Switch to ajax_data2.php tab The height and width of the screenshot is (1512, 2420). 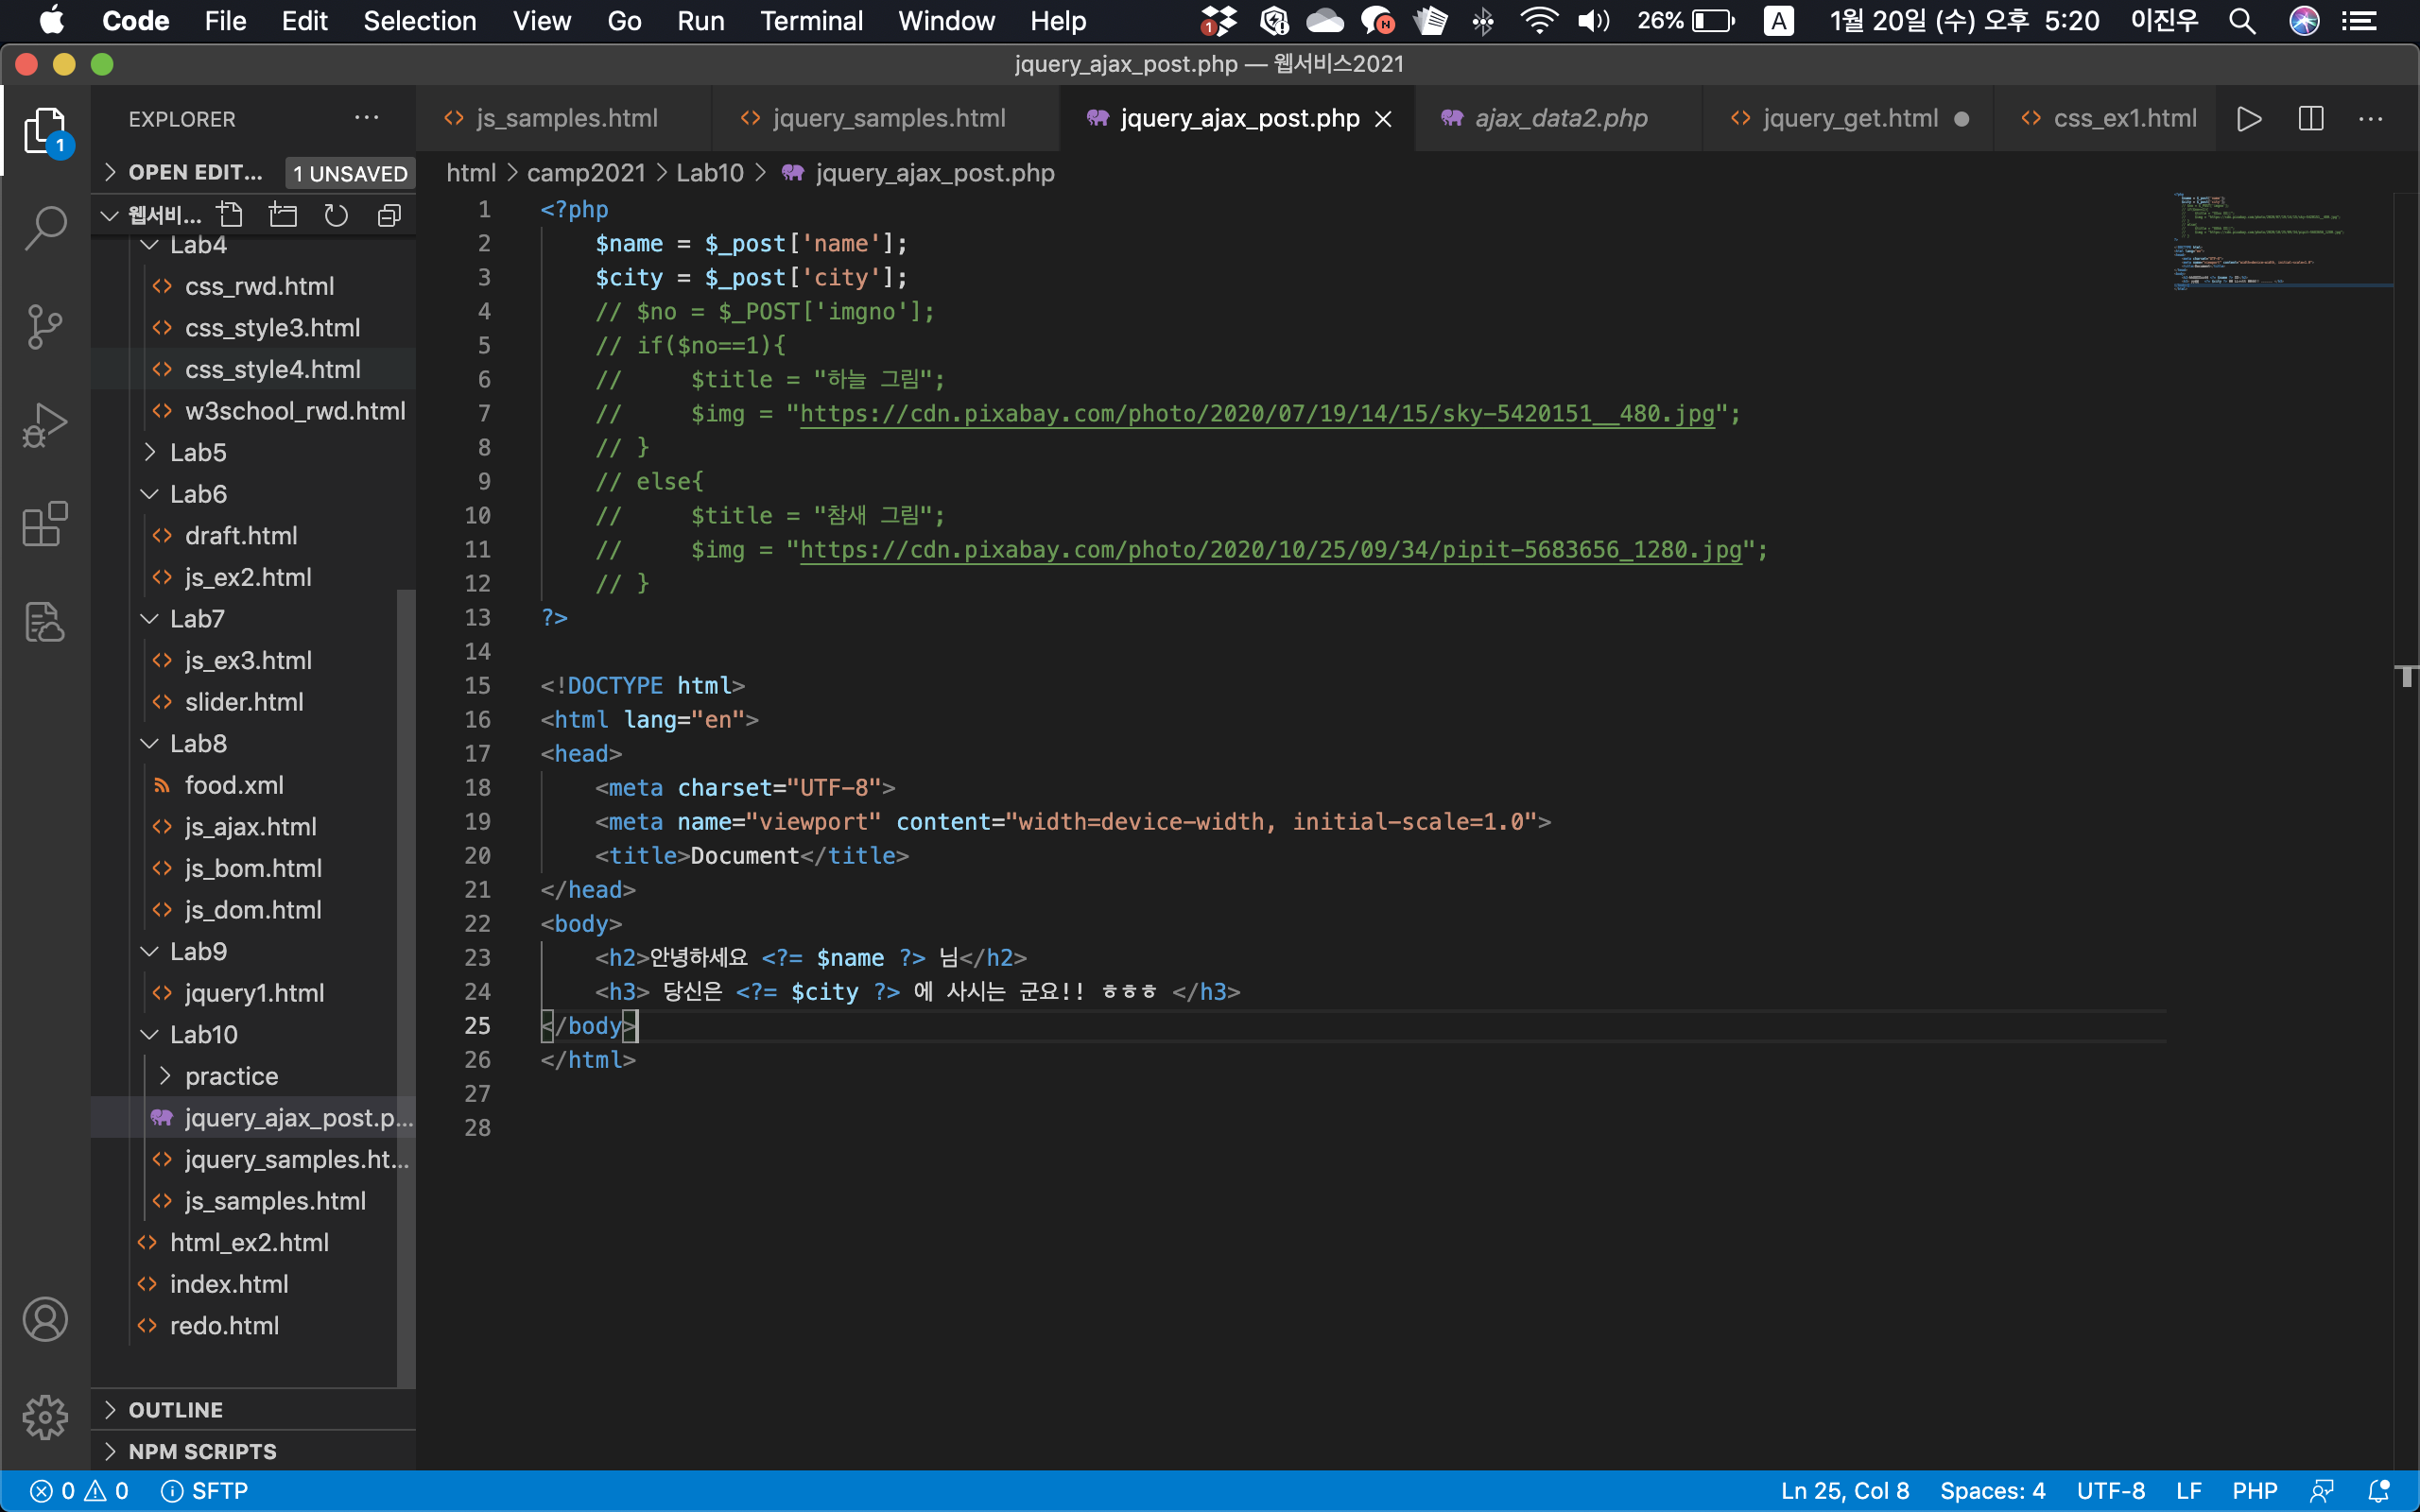[1560, 119]
